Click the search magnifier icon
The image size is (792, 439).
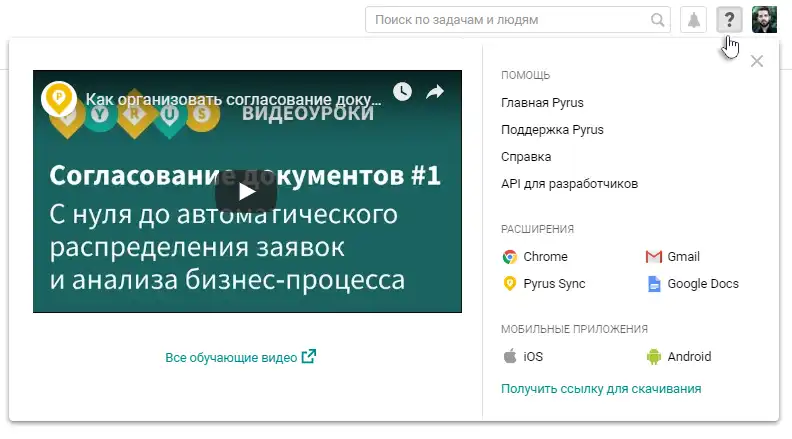pyautogui.click(x=657, y=20)
